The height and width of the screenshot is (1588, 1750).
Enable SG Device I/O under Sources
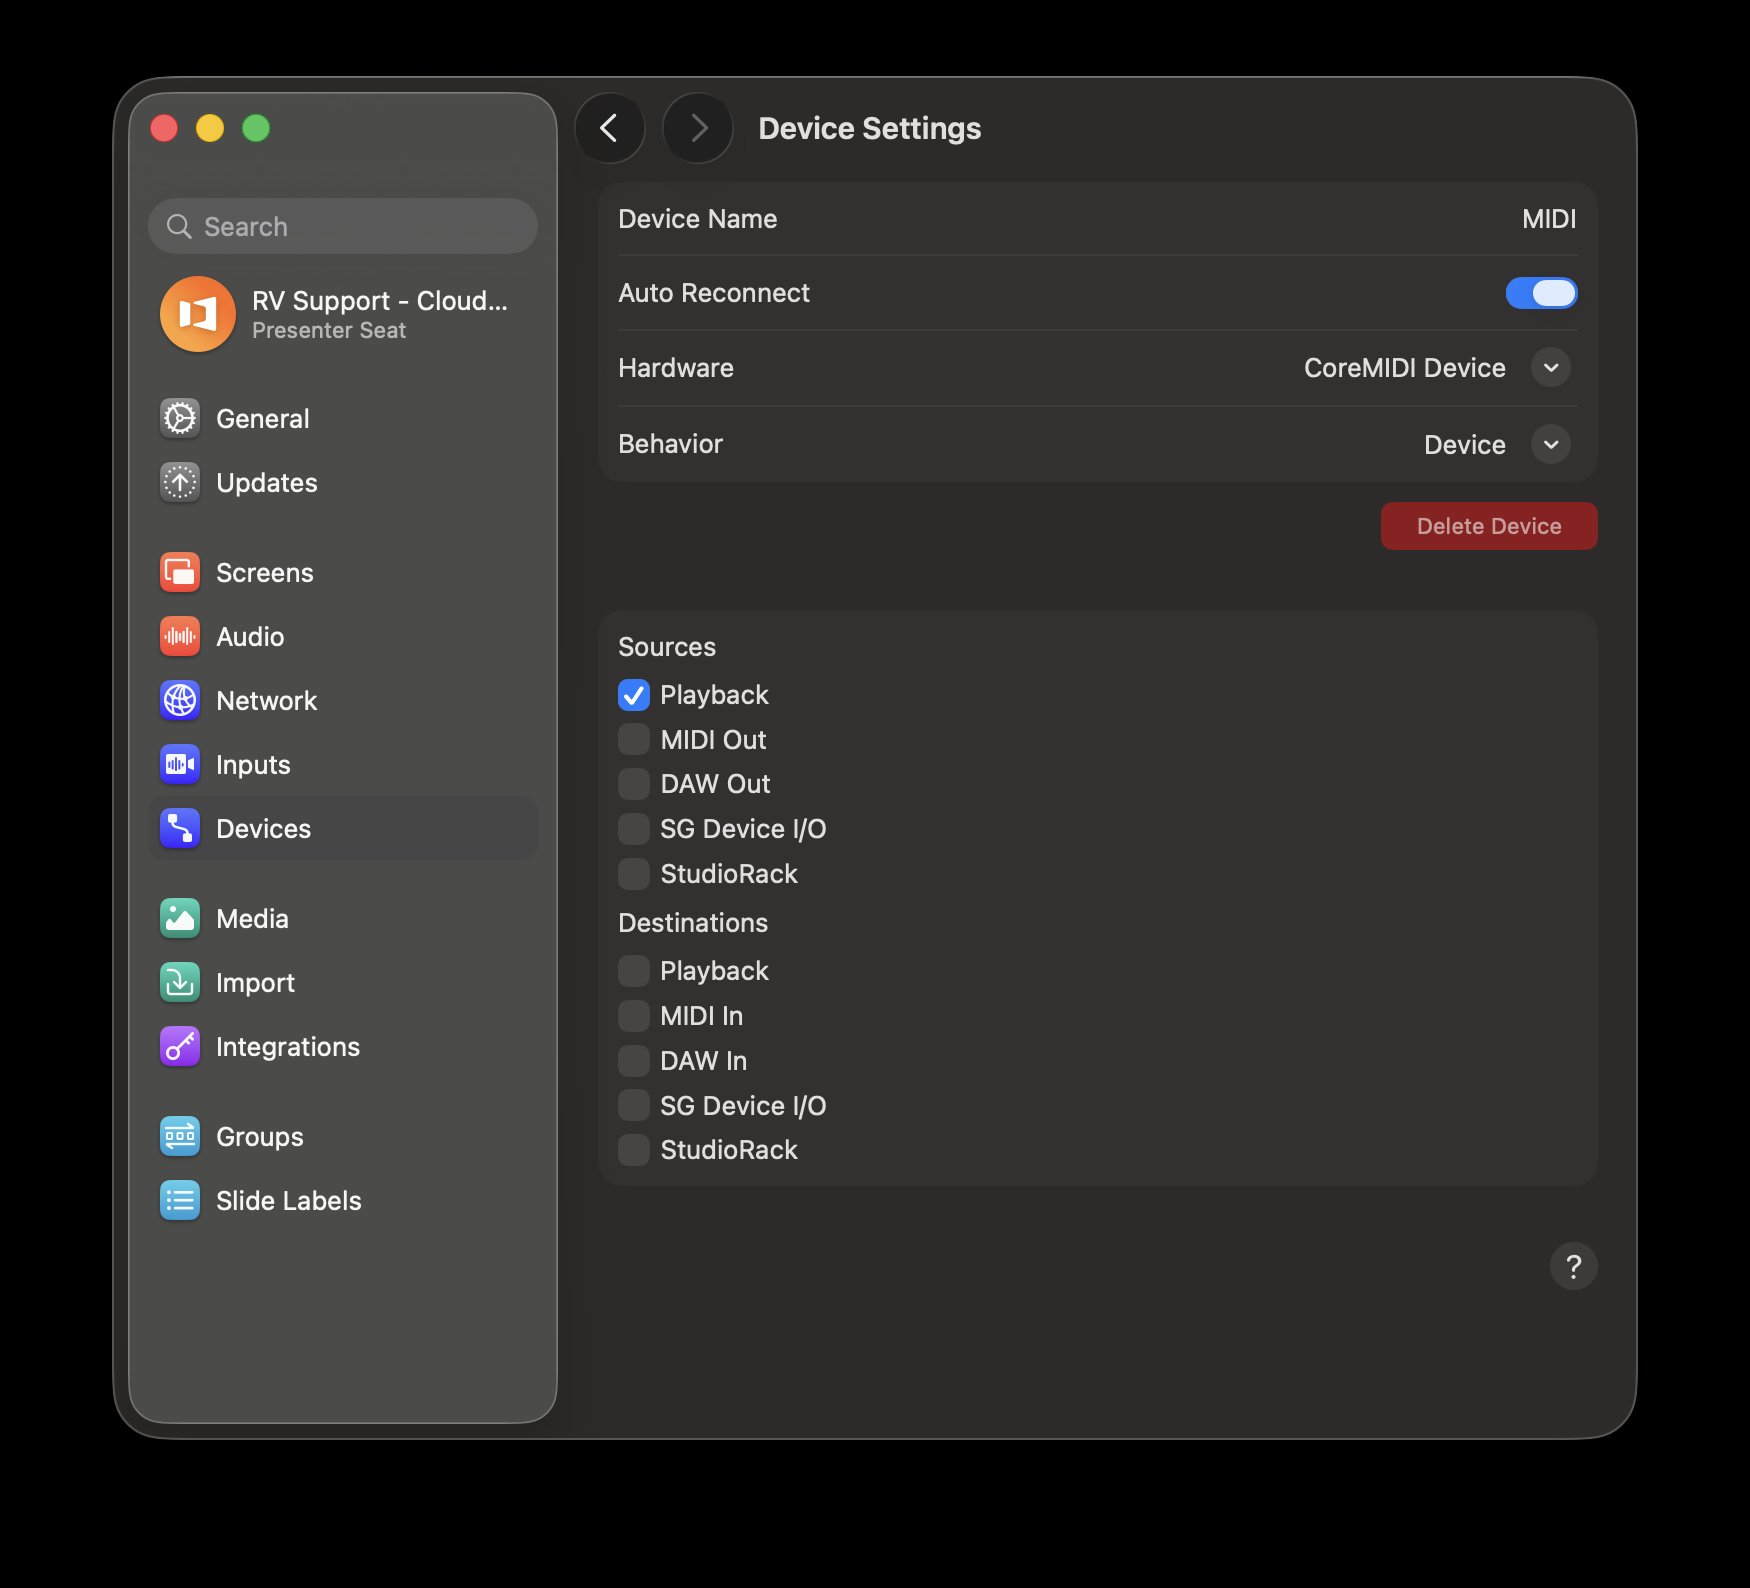click(634, 828)
